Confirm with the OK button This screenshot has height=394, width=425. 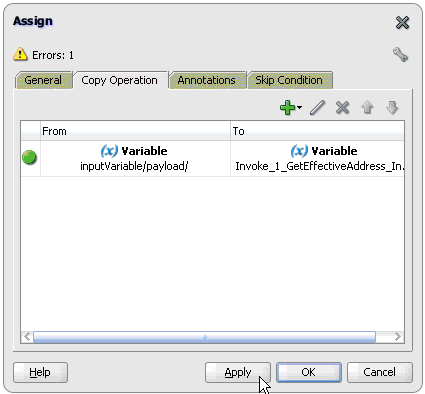pos(309,372)
